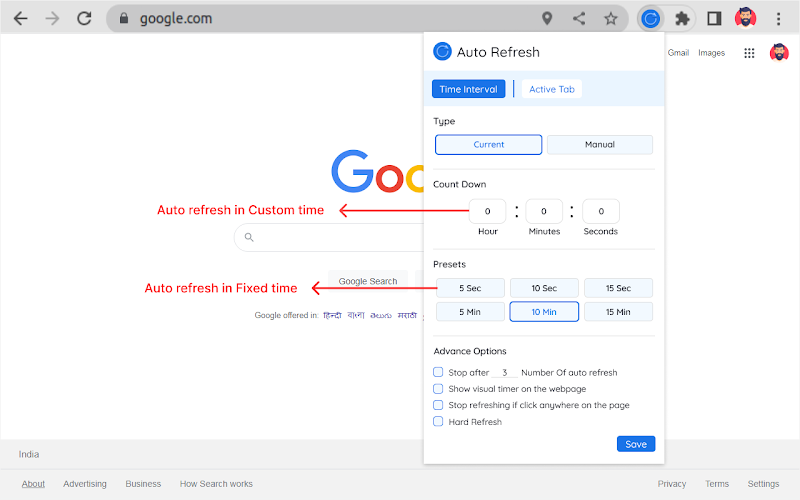Click the Seconds countdown field
Image resolution: width=800 pixels, height=500 pixels.
601,211
